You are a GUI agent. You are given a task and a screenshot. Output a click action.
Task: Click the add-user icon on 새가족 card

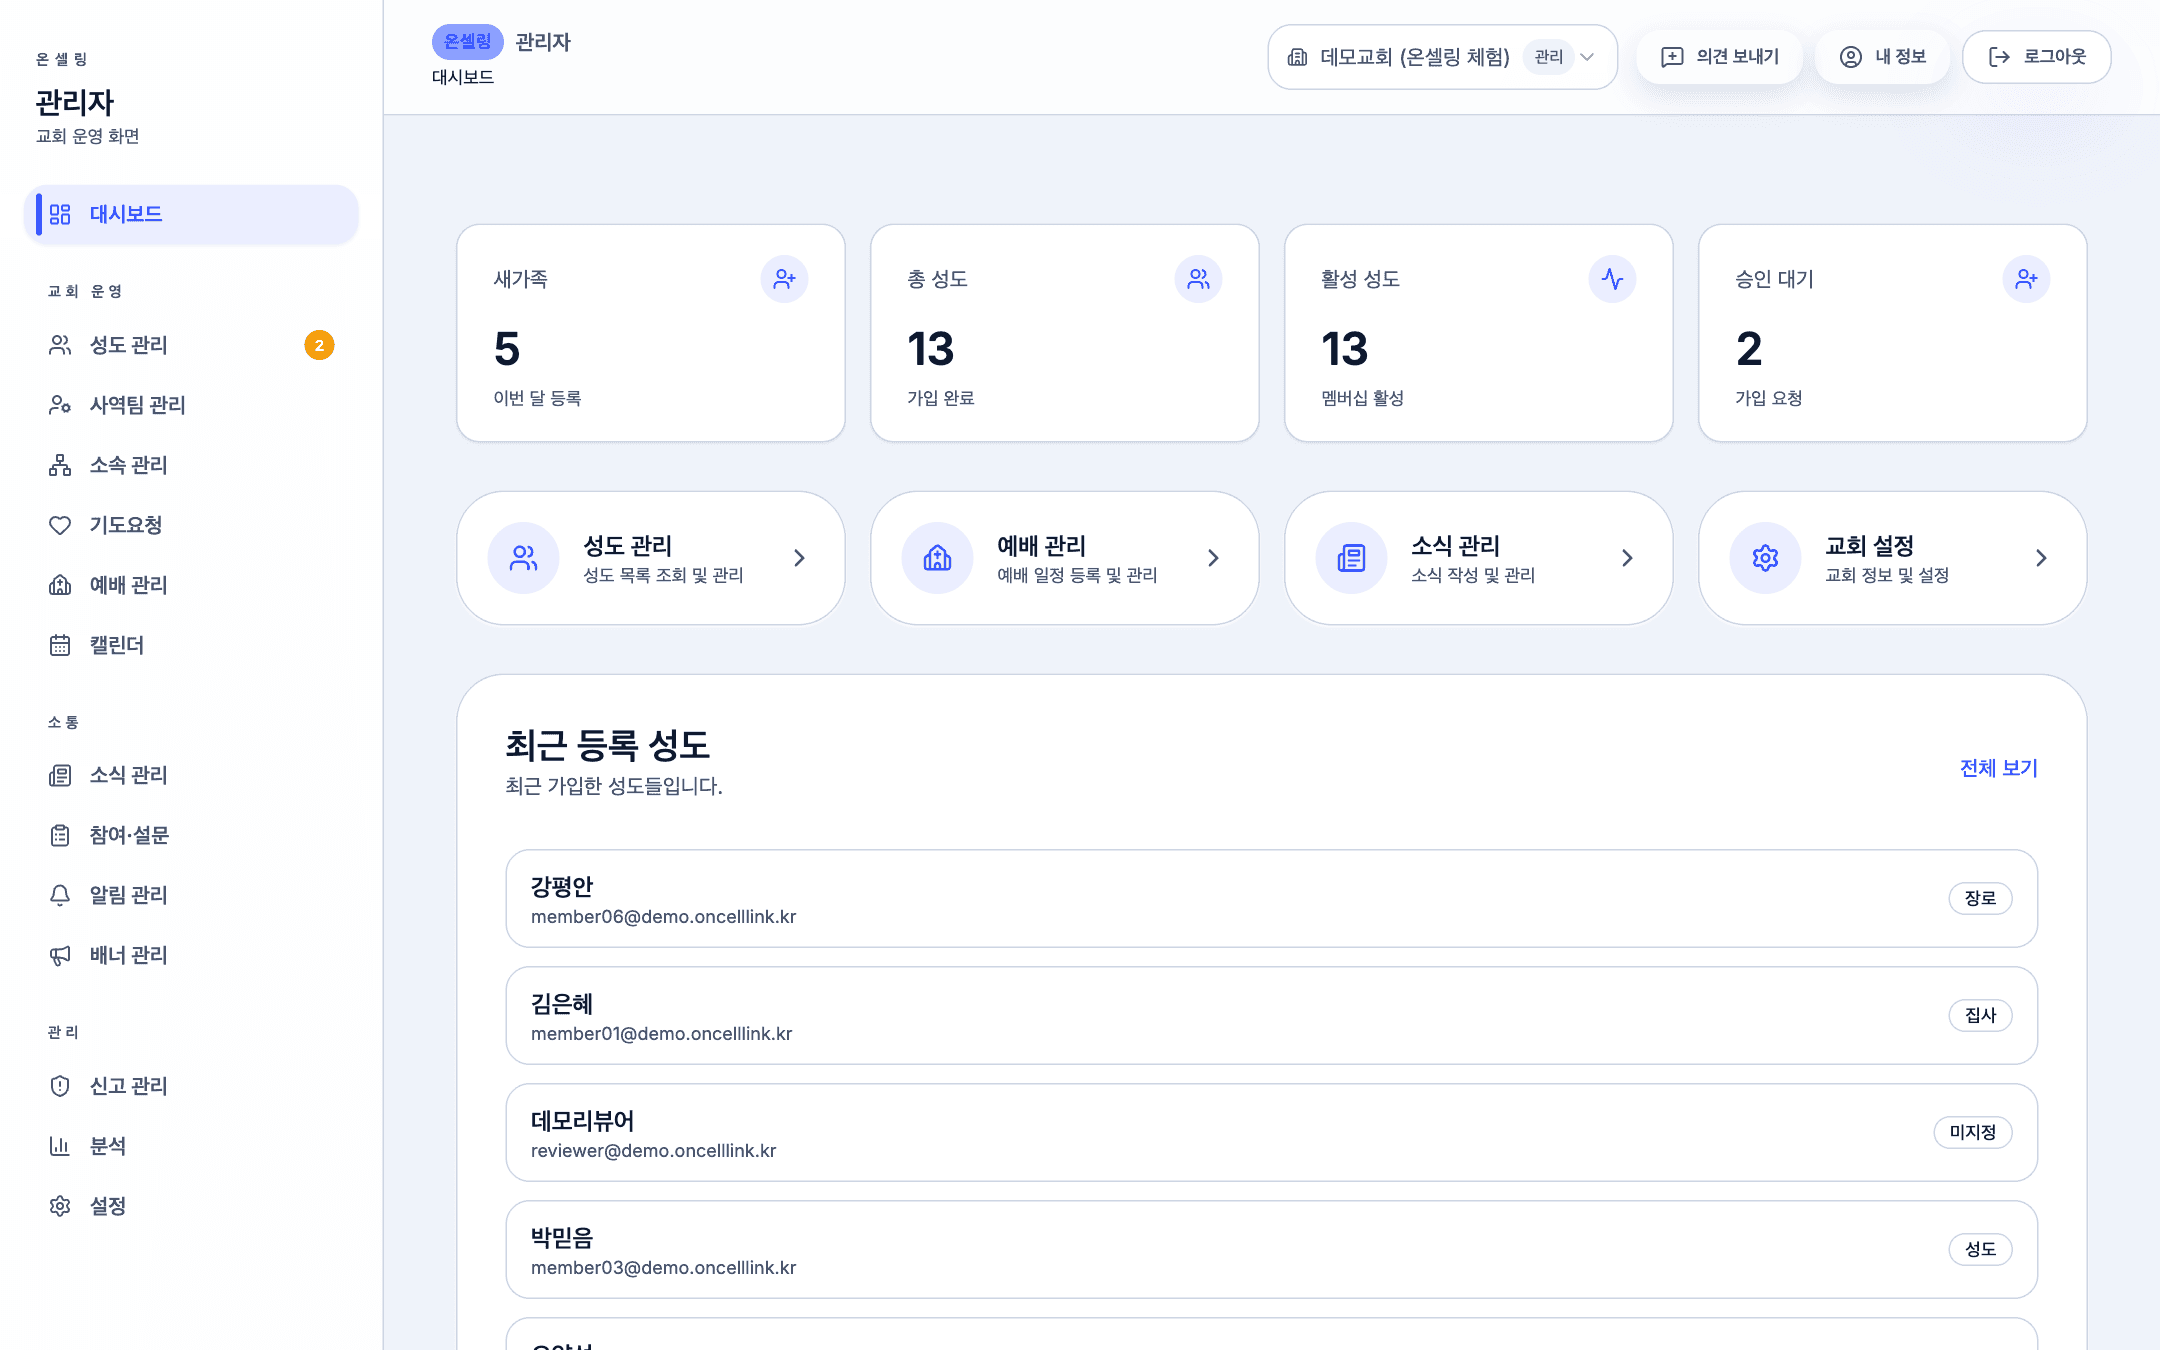[x=784, y=279]
